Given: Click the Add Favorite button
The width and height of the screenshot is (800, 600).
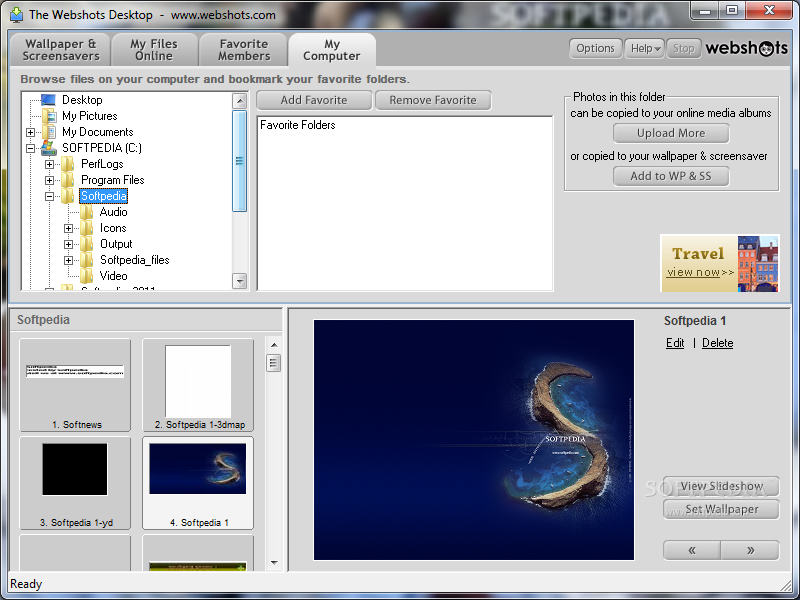Looking at the screenshot, I should tap(314, 100).
